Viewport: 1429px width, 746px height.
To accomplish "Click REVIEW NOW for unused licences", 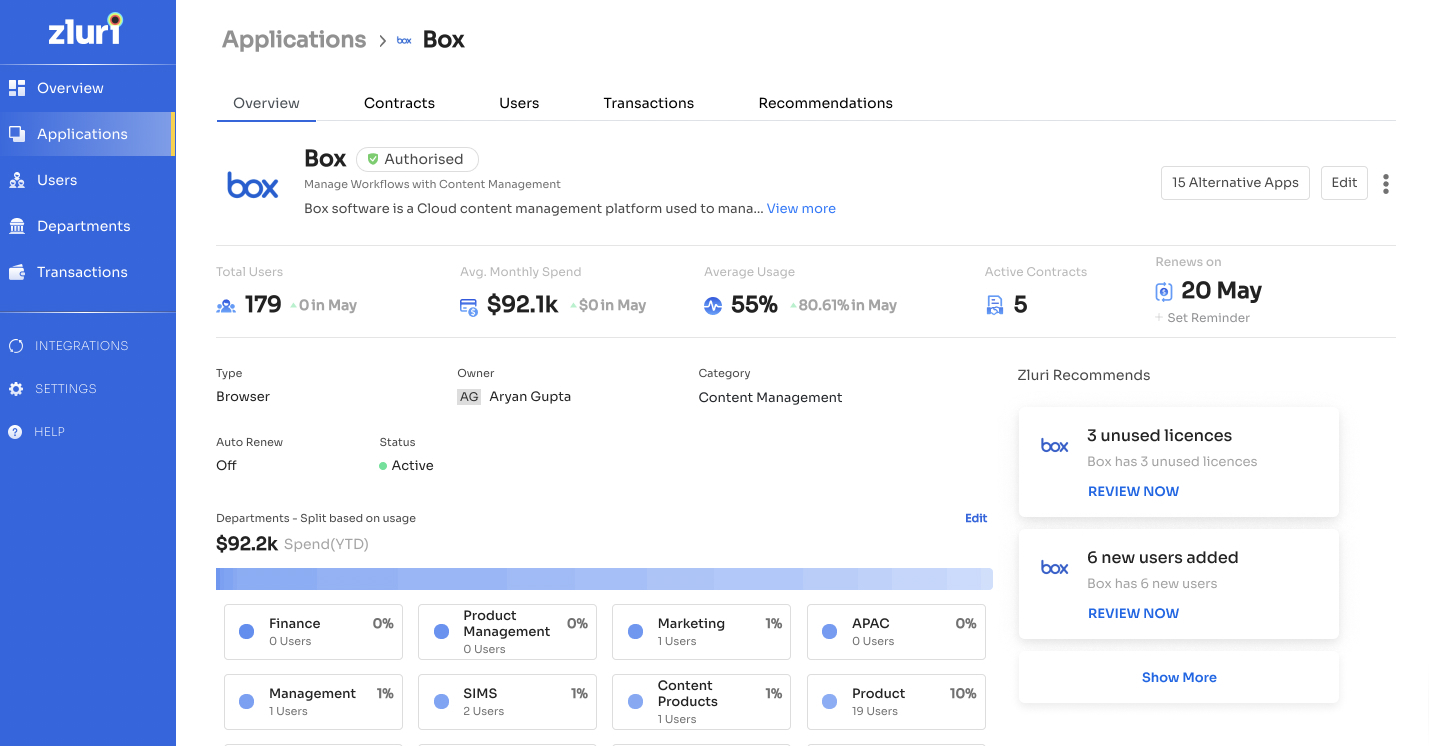I will click(1133, 491).
